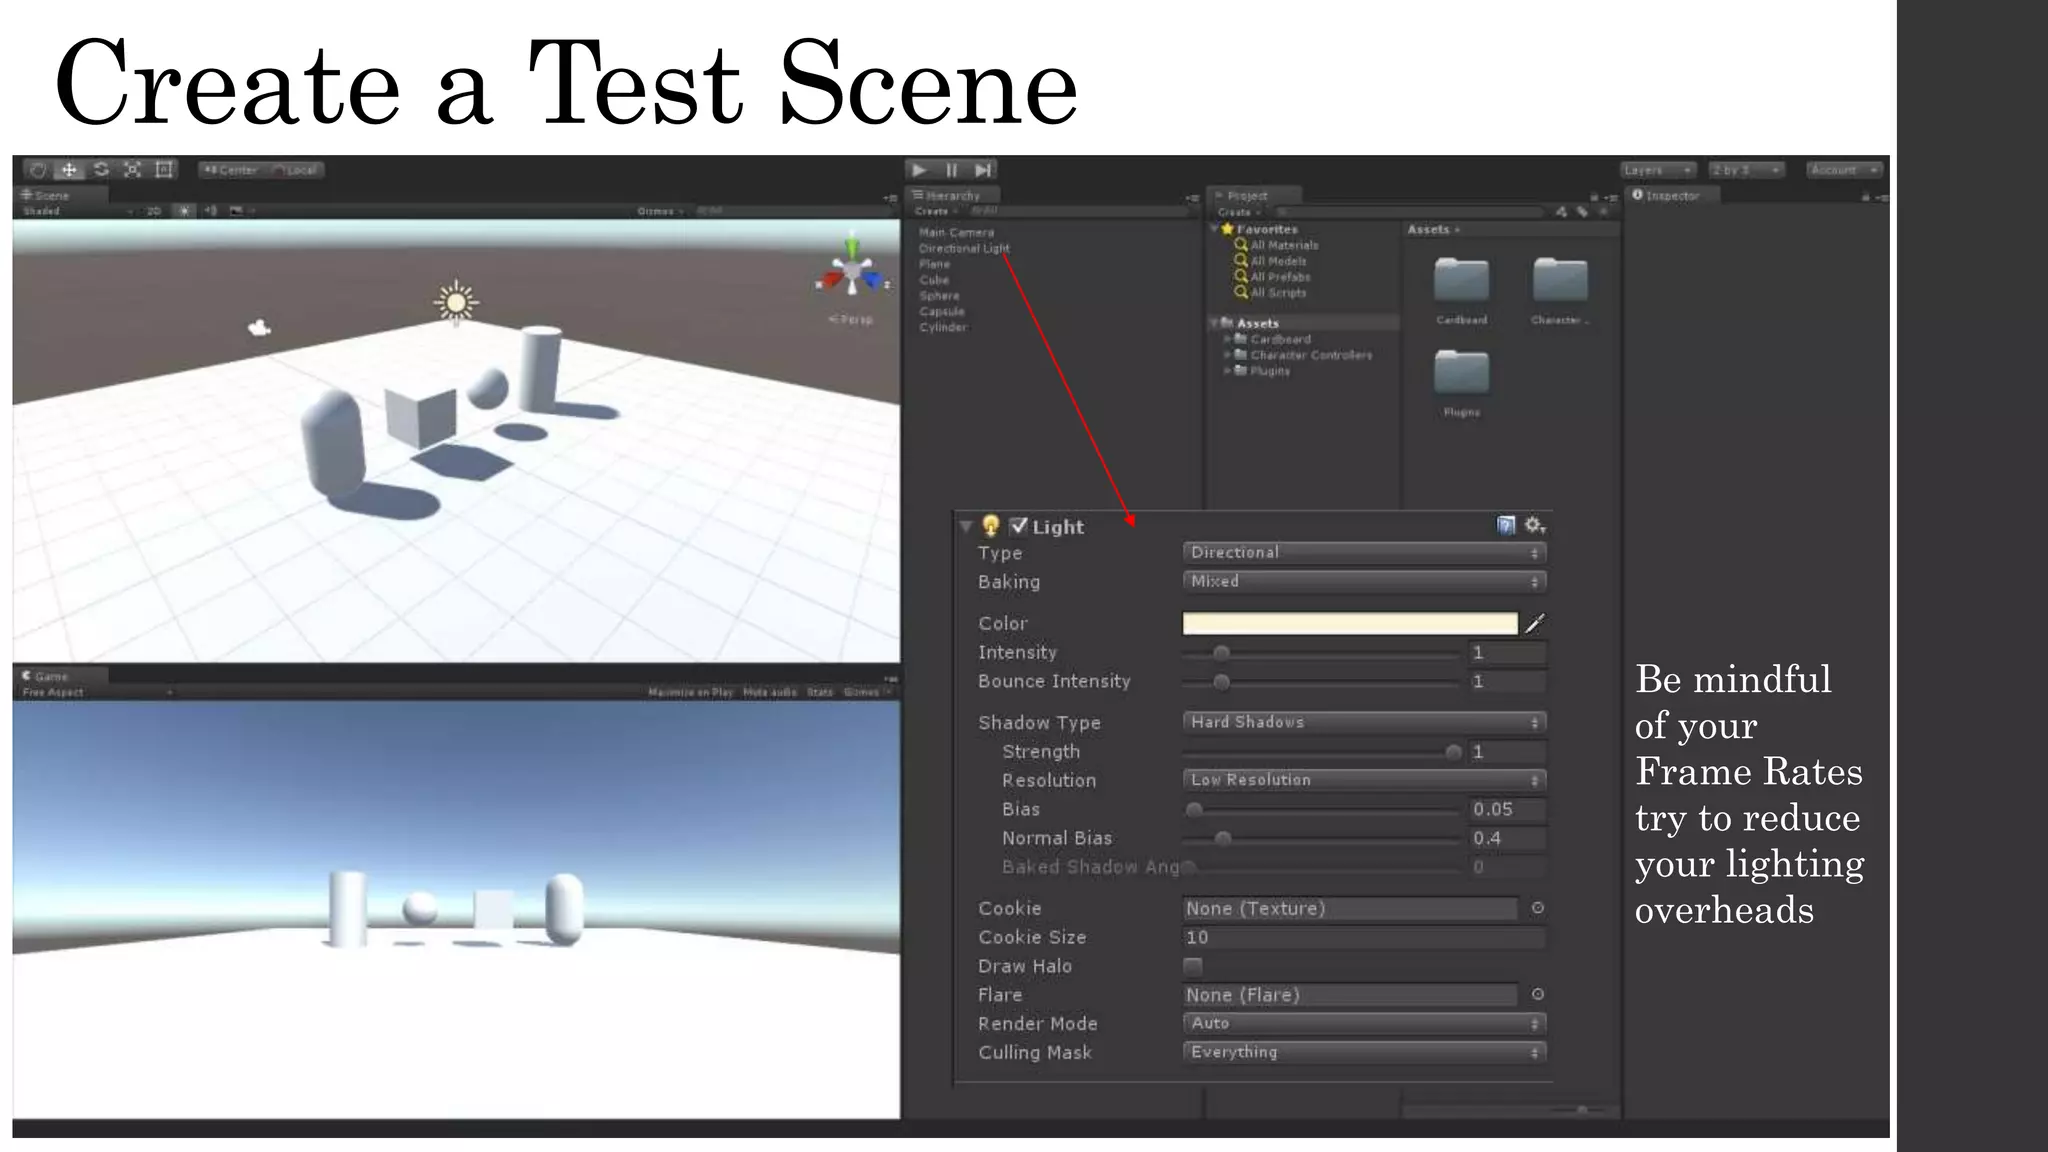The width and height of the screenshot is (2048, 1152).
Task: Click Search by Type icon in Project
Action: click(1561, 212)
